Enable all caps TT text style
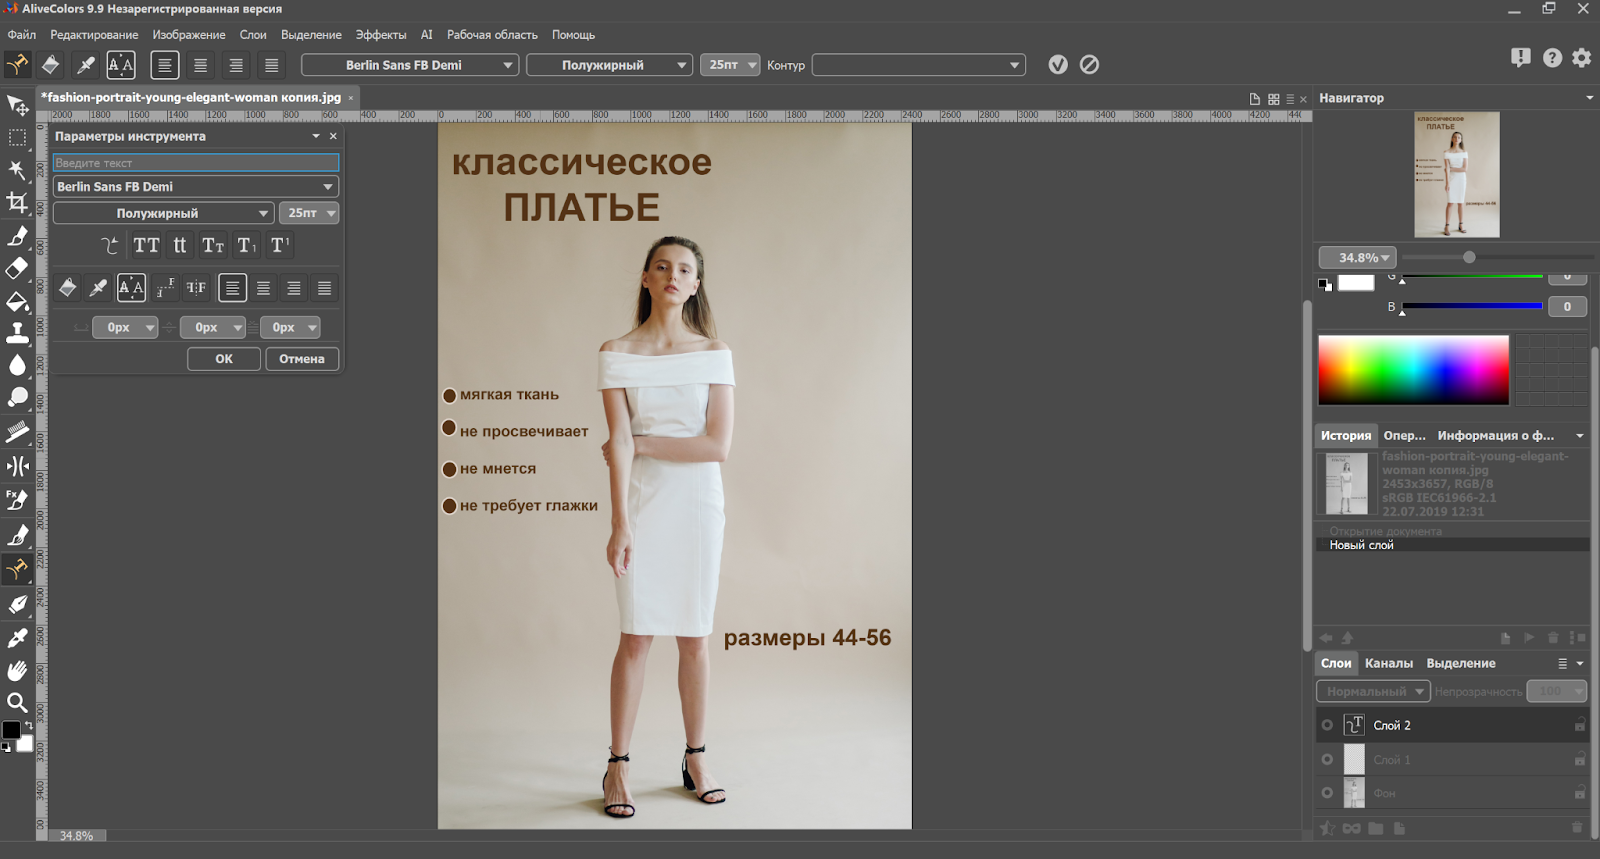The width and height of the screenshot is (1600, 859). click(x=147, y=245)
